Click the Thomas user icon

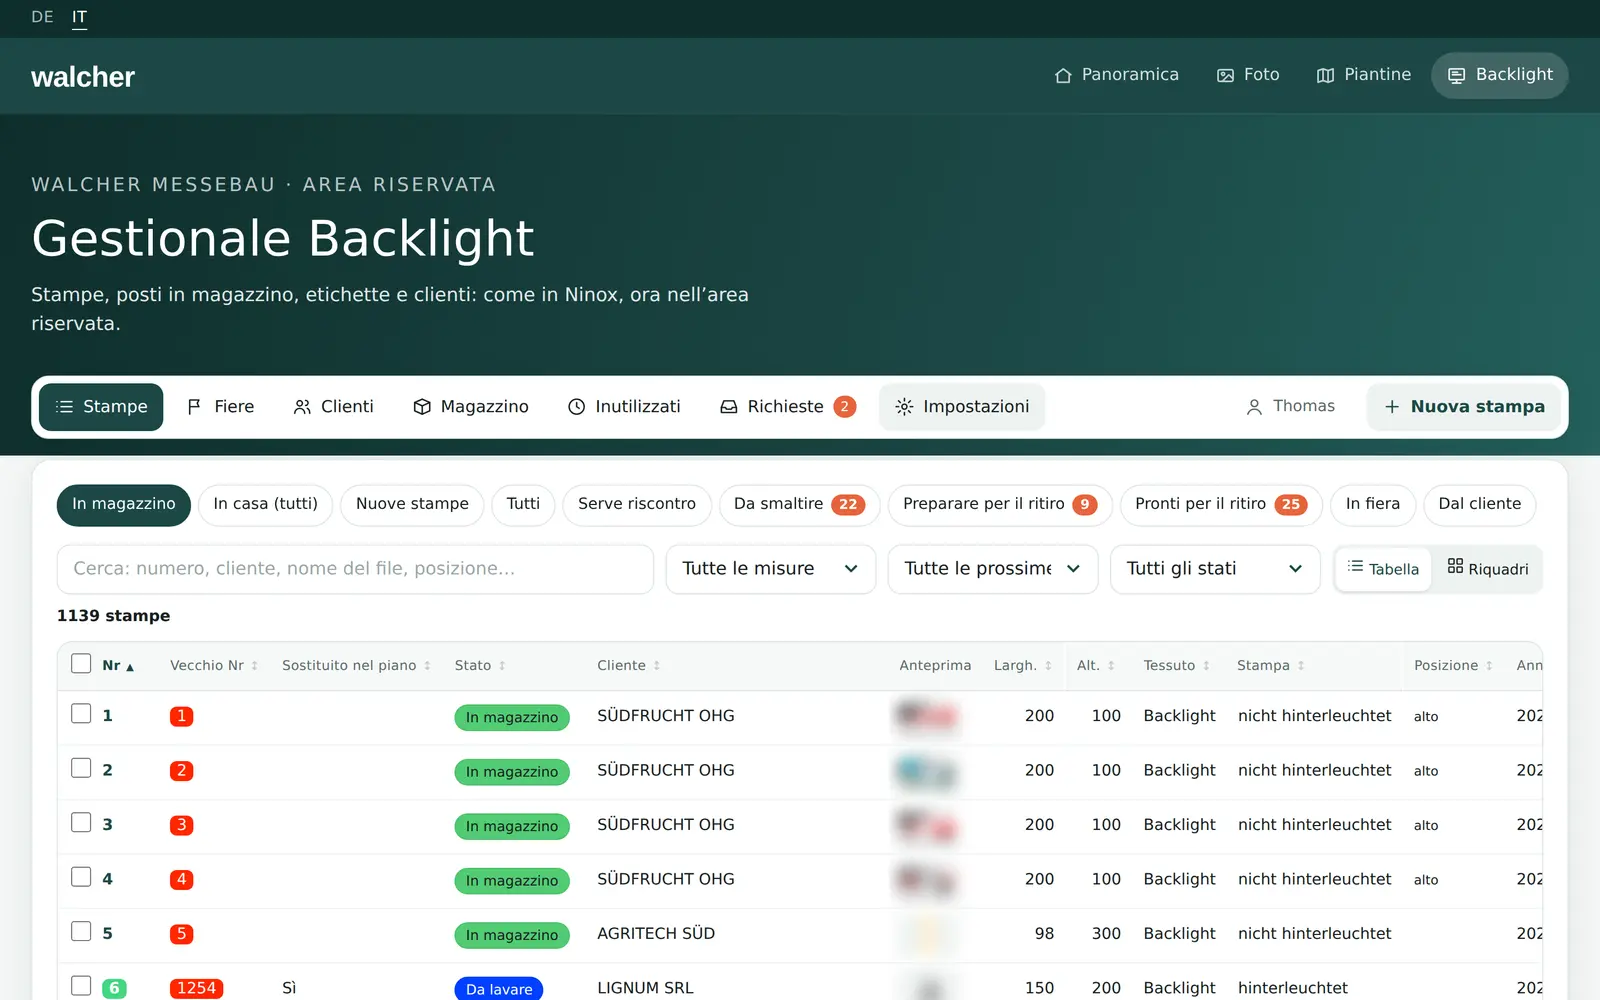[x=1254, y=407]
